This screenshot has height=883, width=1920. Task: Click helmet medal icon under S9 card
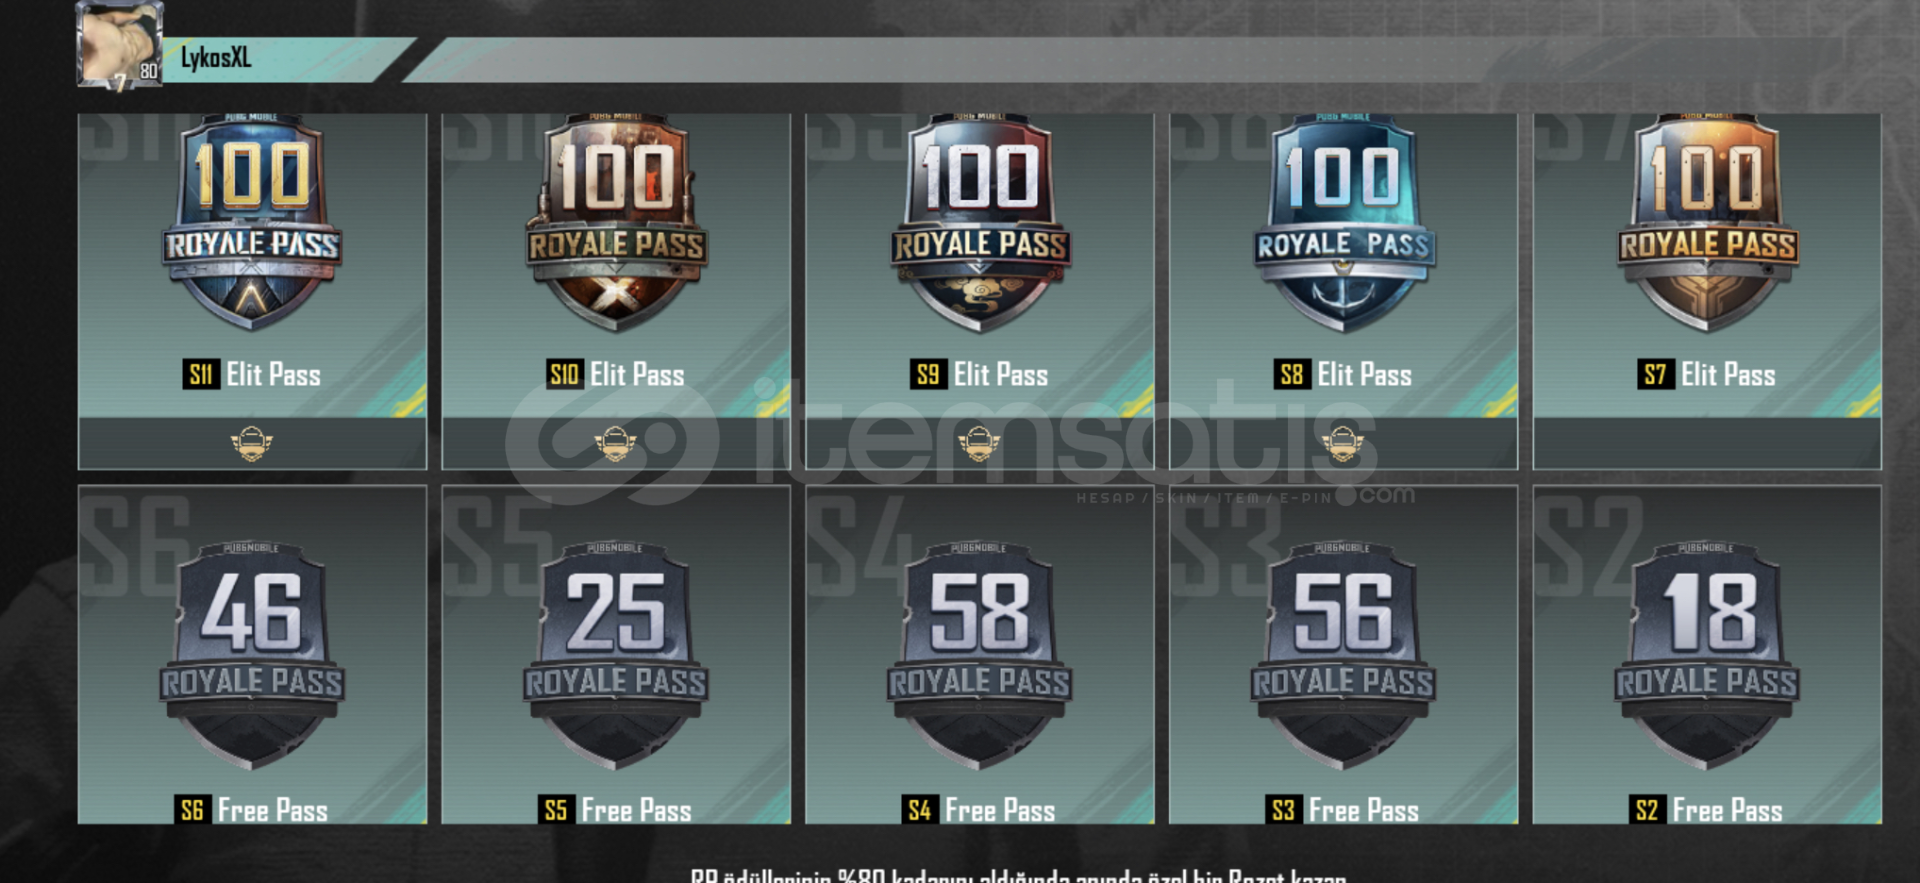pos(979,442)
